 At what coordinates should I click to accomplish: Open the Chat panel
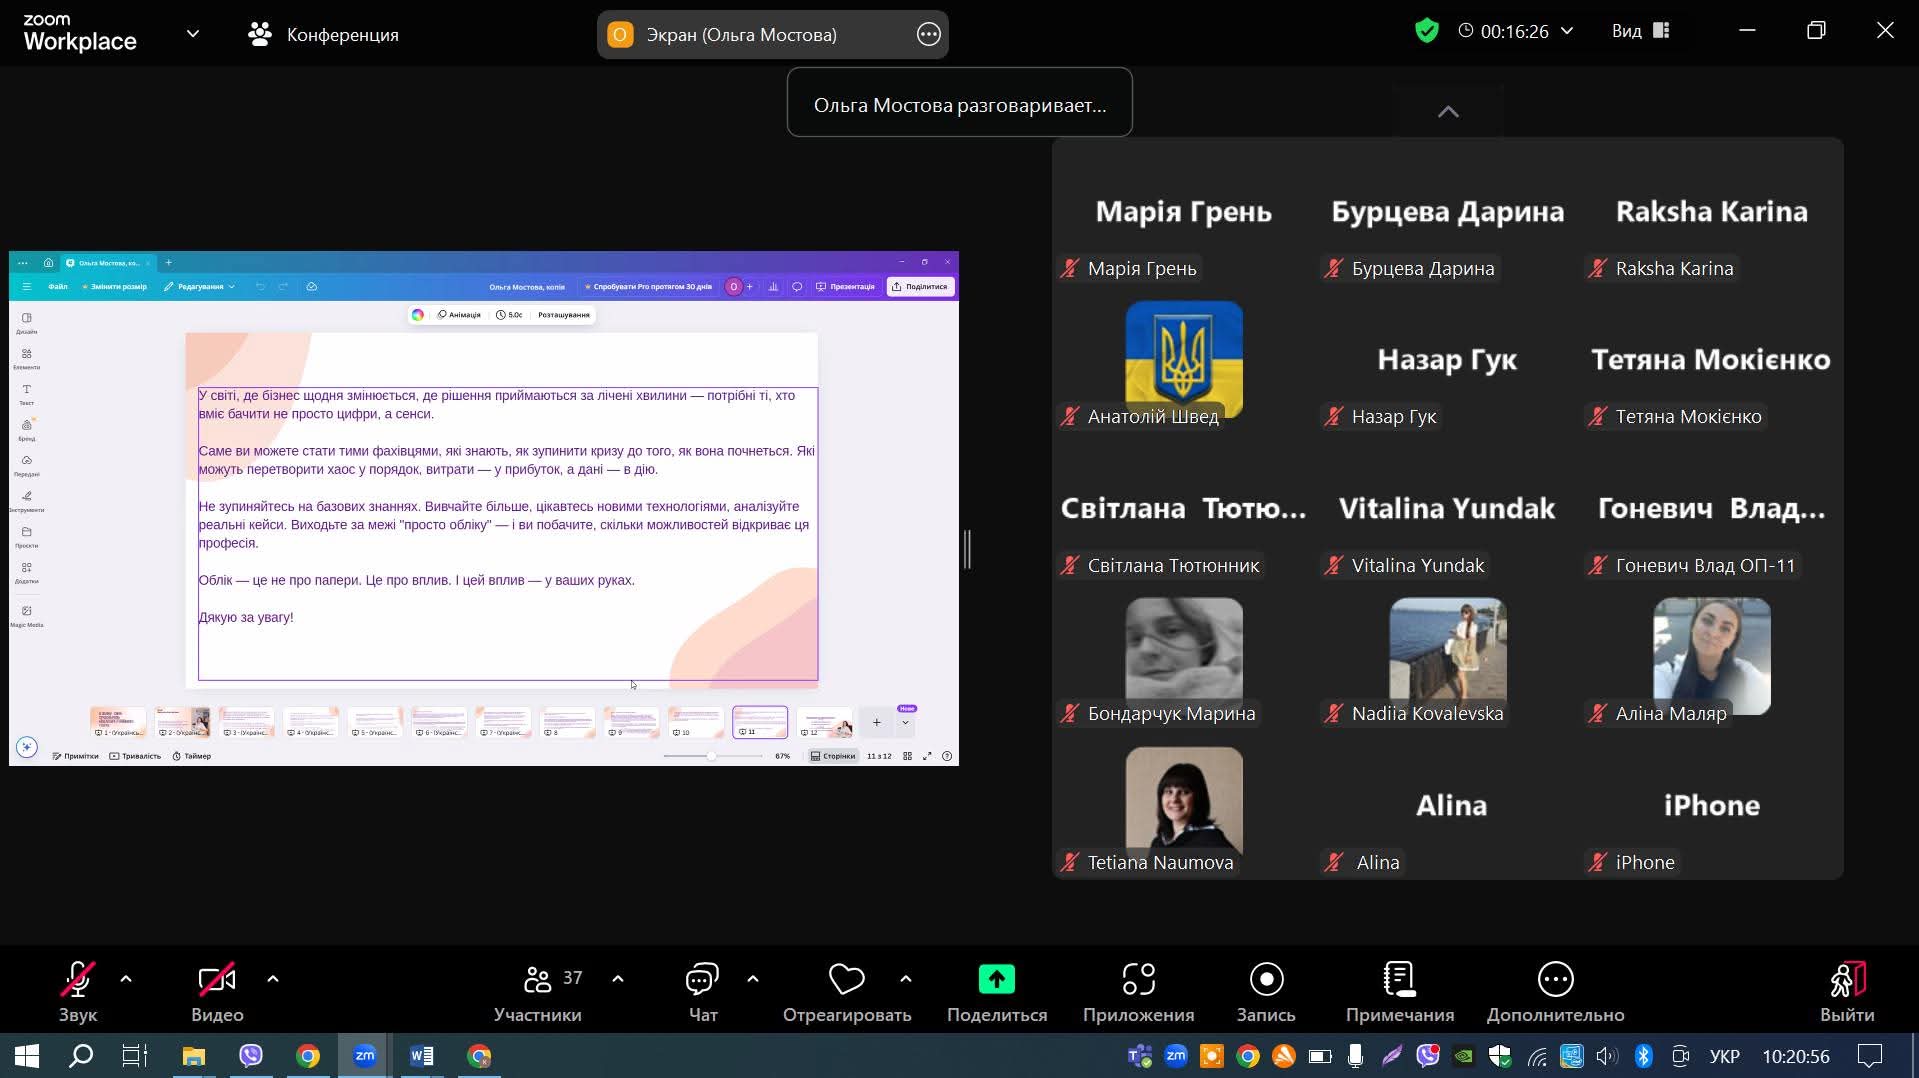pos(702,992)
